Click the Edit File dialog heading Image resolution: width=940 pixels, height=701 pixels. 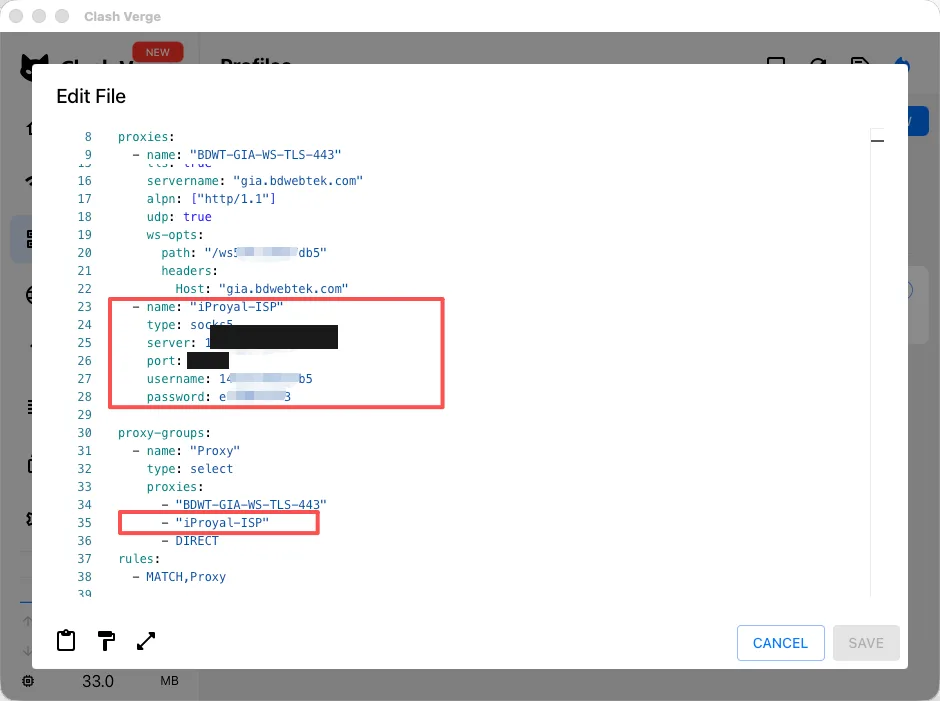tap(91, 96)
